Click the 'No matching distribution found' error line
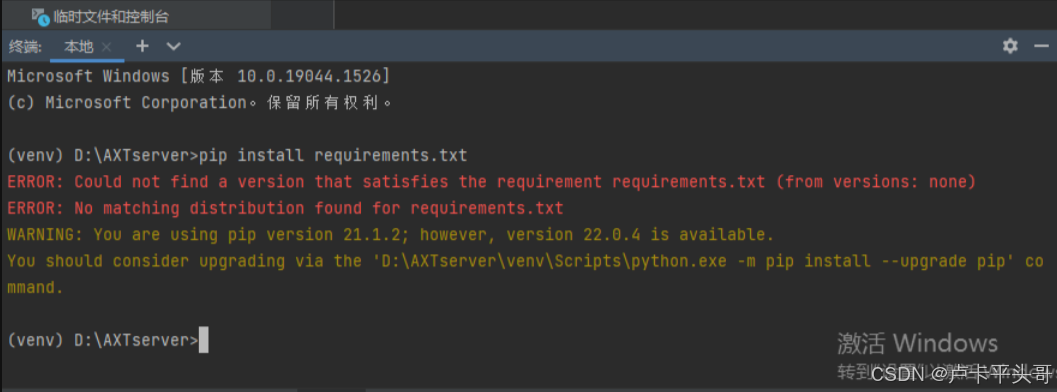Screen dimensions: 1057x392 (285, 208)
